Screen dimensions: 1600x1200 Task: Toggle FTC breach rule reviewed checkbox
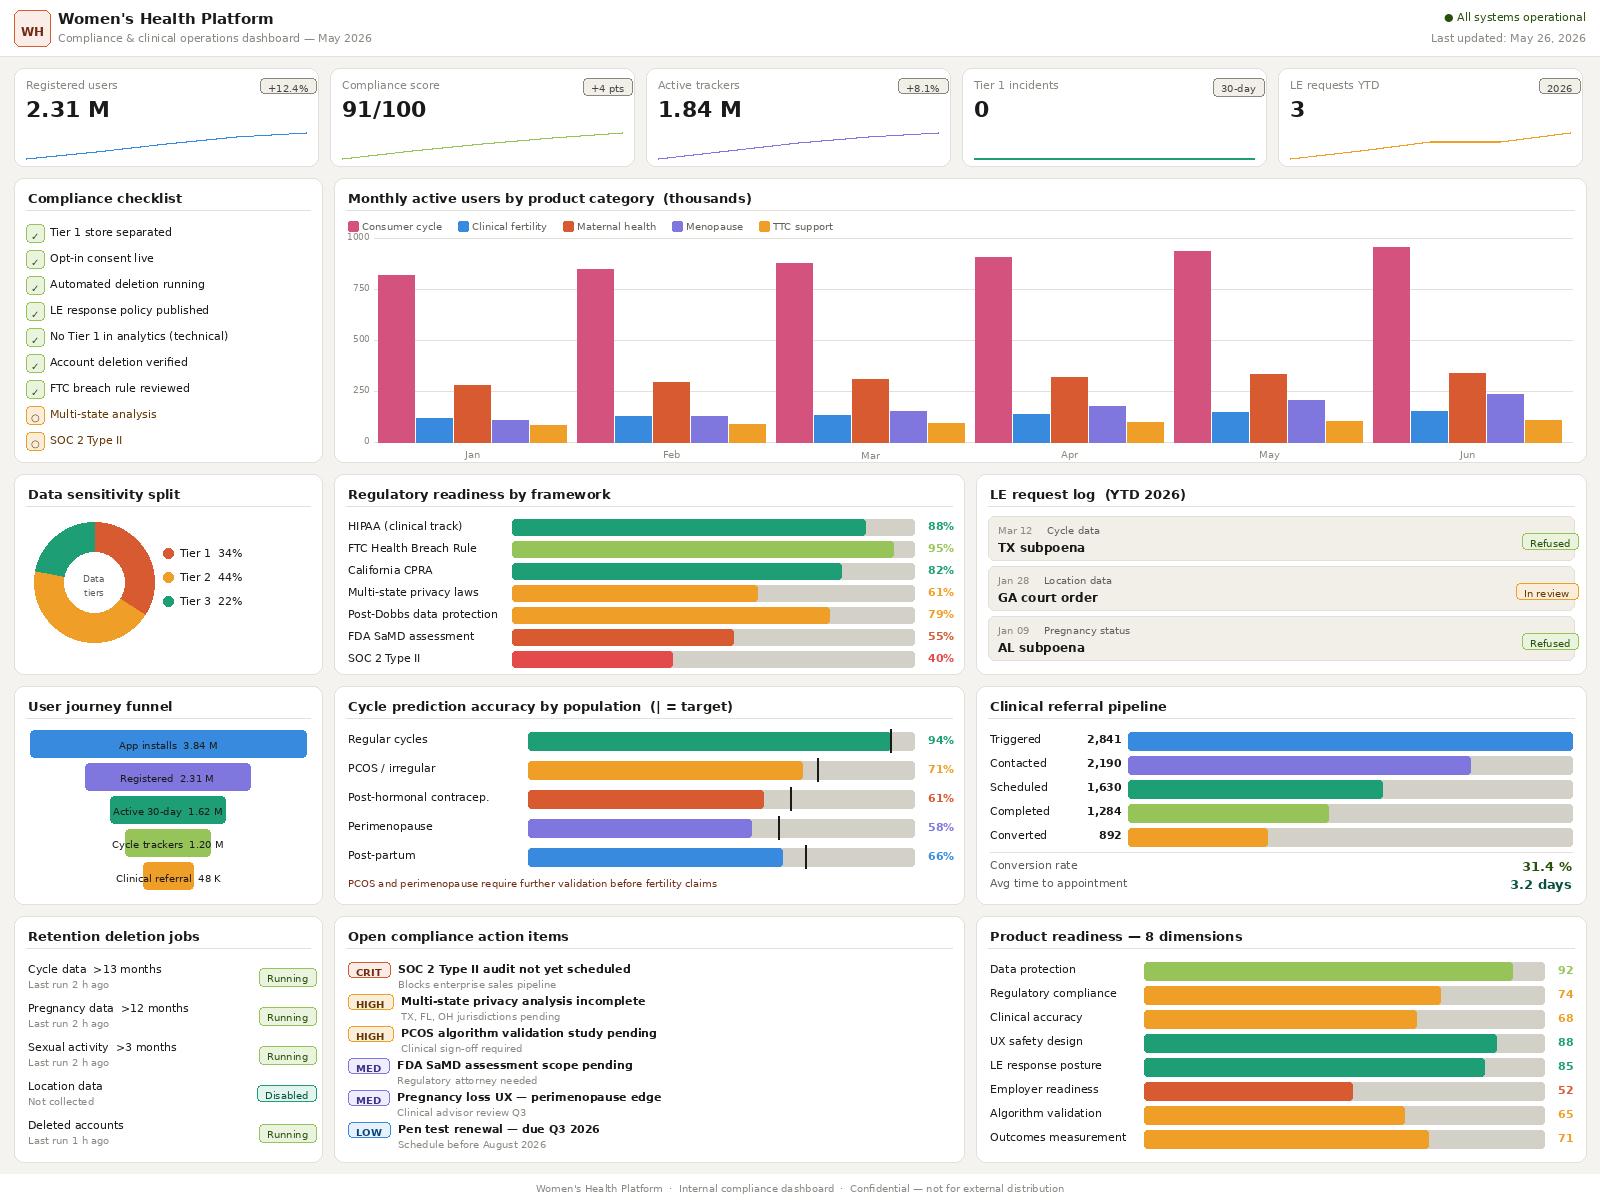point(35,389)
